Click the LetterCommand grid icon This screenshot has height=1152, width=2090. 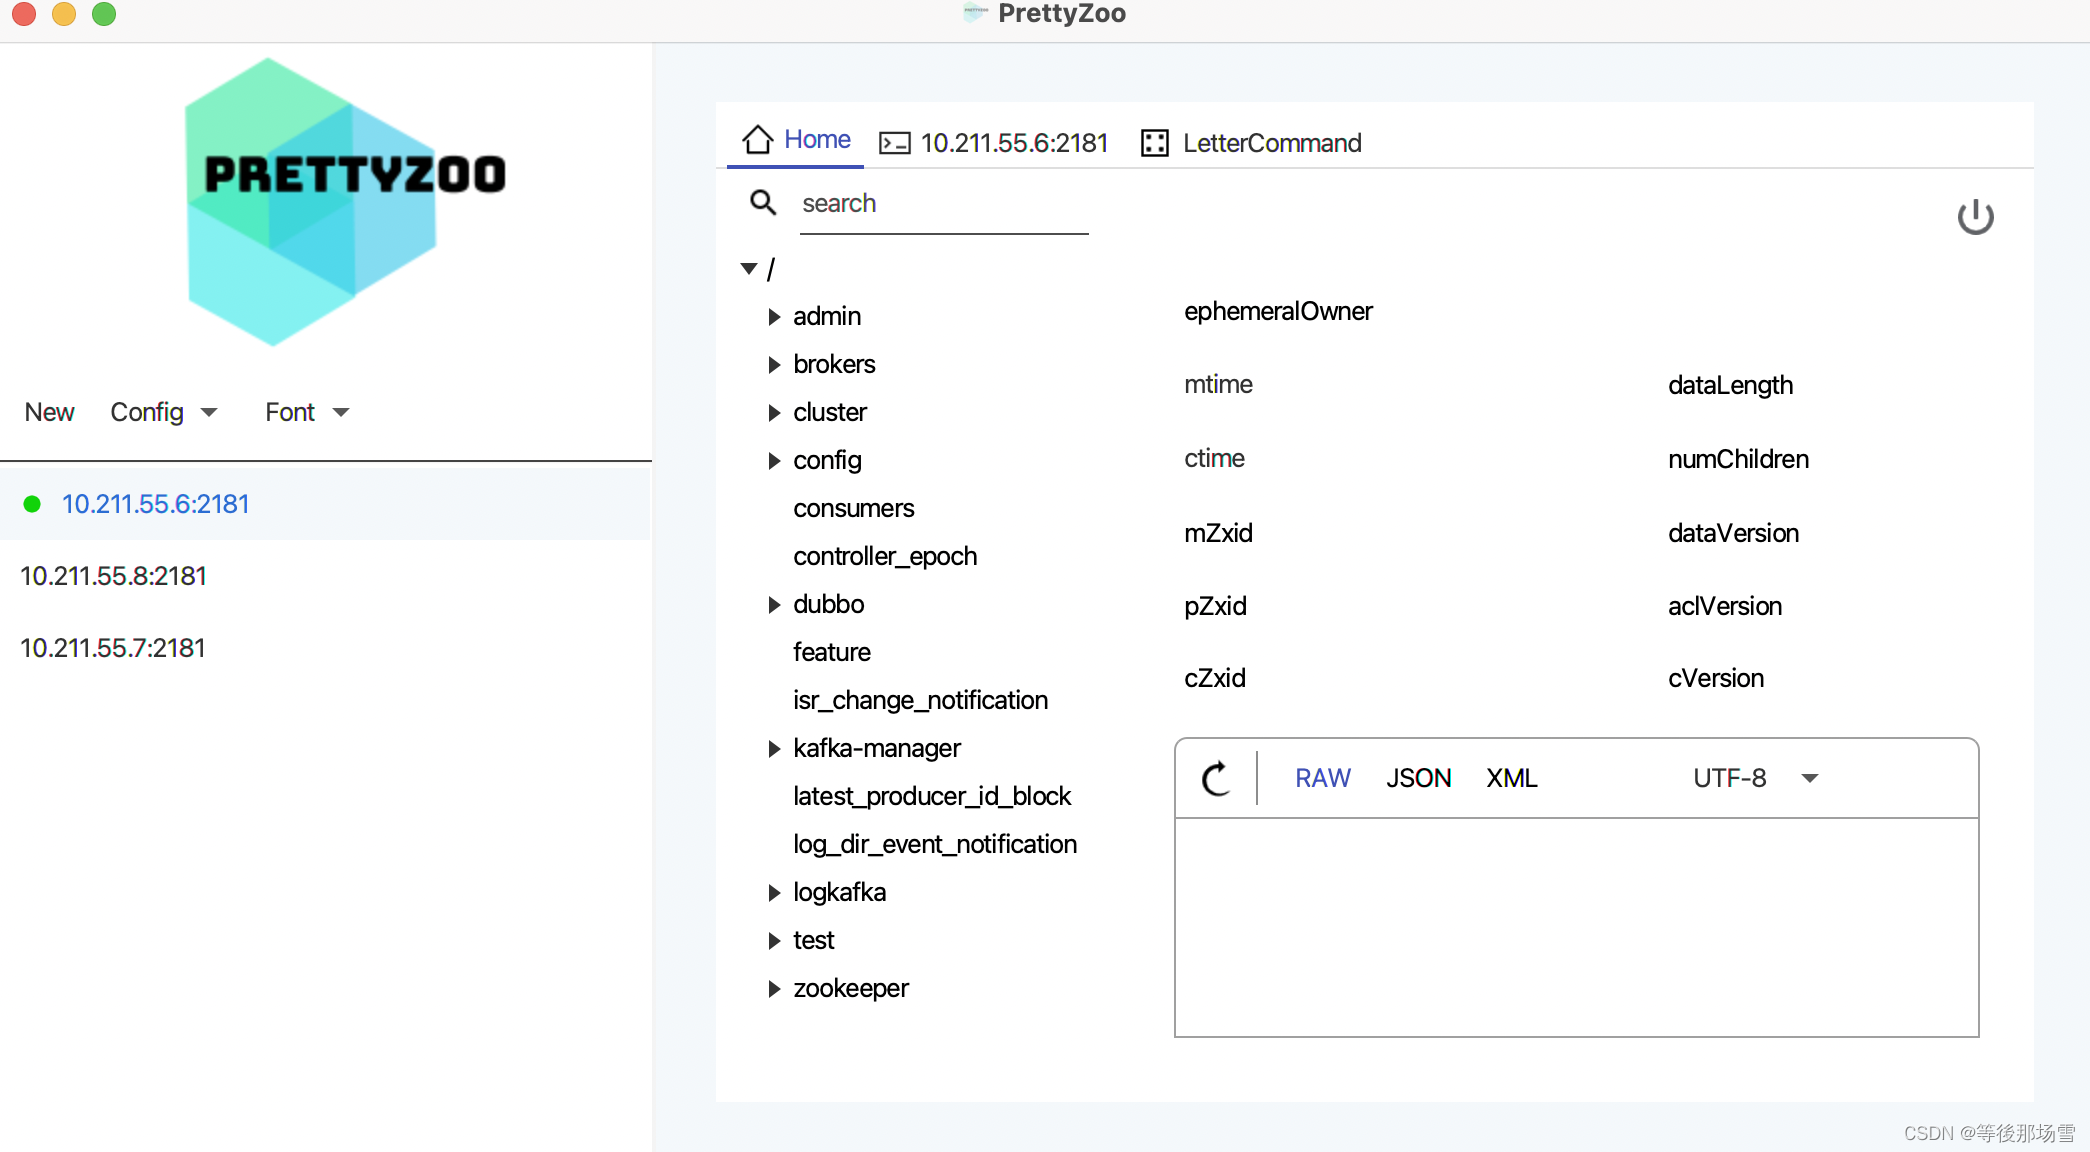[1155, 143]
